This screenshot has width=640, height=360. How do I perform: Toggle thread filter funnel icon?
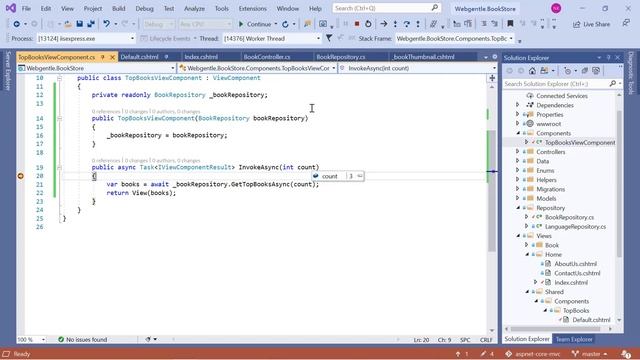329,38
